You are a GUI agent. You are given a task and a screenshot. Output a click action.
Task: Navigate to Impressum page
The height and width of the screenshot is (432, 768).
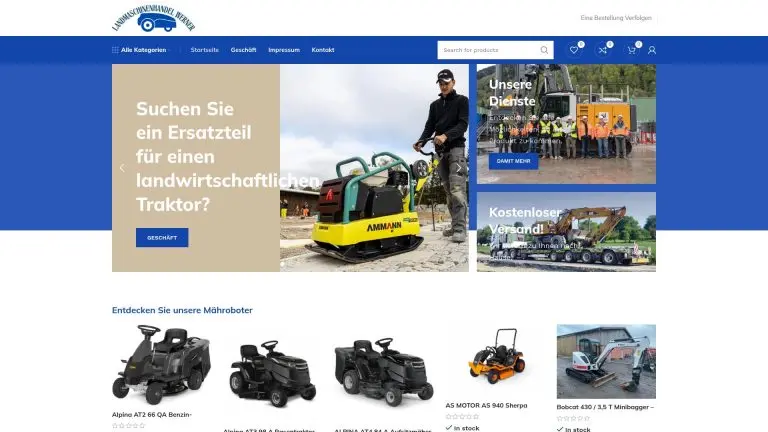283,50
